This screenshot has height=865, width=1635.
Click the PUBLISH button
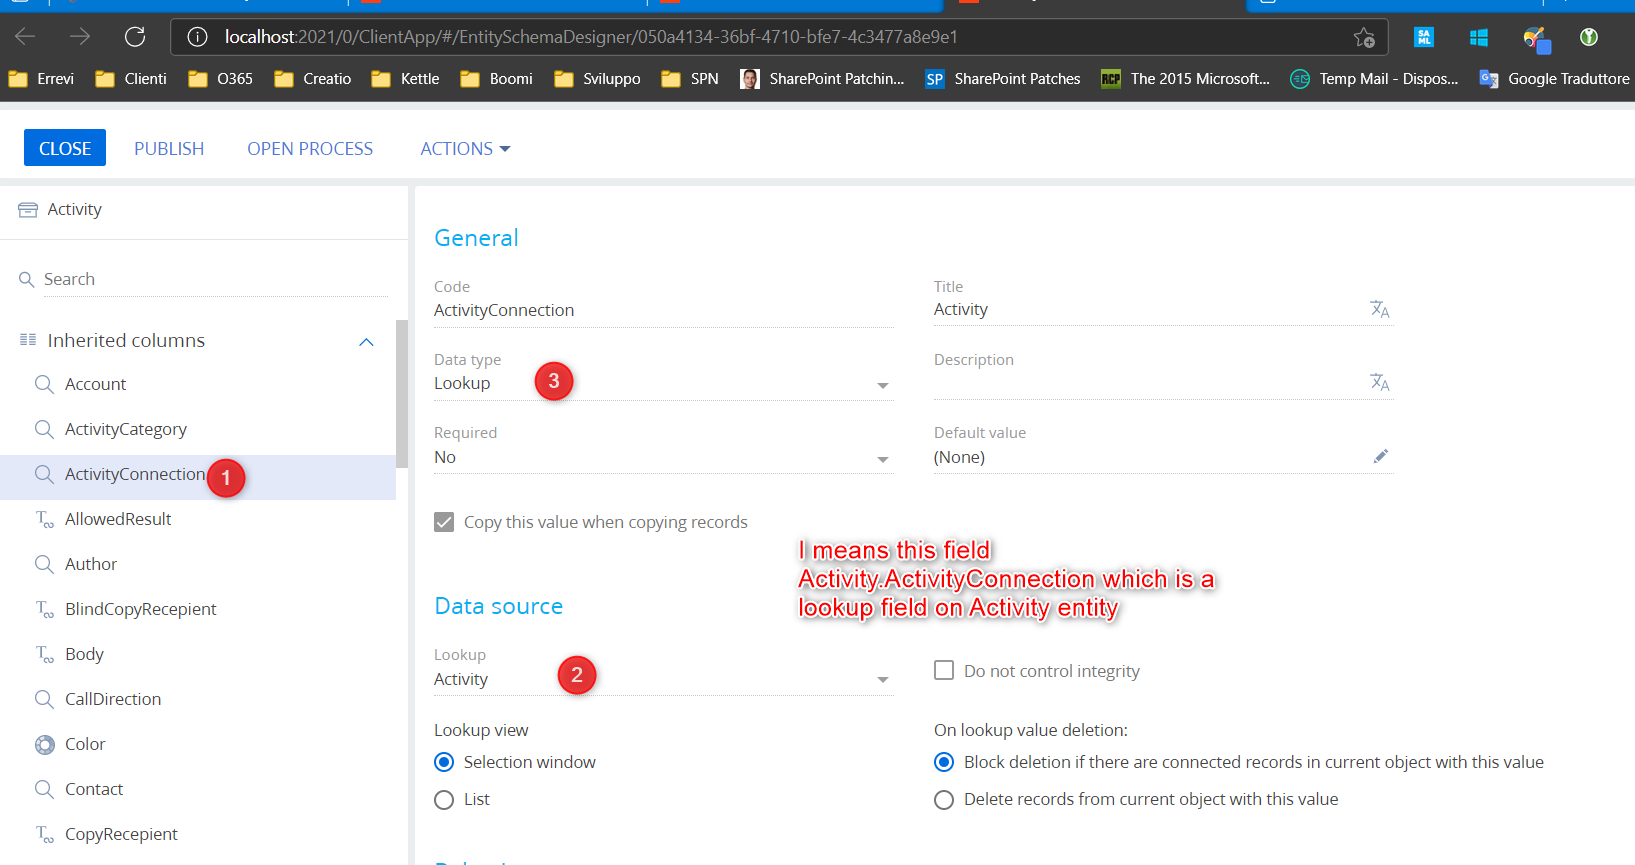[x=169, y=149]
